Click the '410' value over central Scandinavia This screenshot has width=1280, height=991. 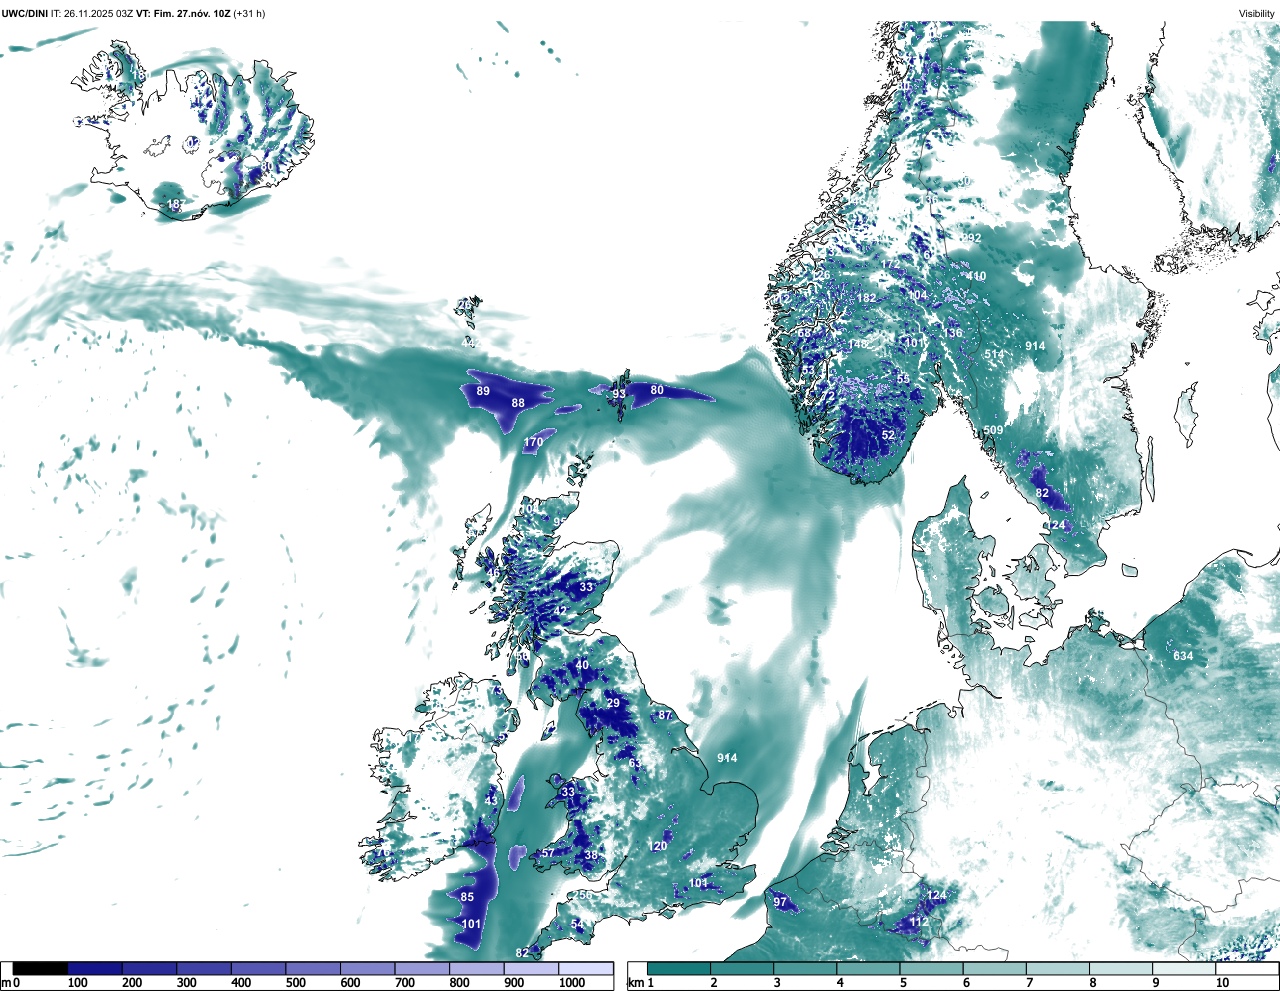(x=976, y=276)
